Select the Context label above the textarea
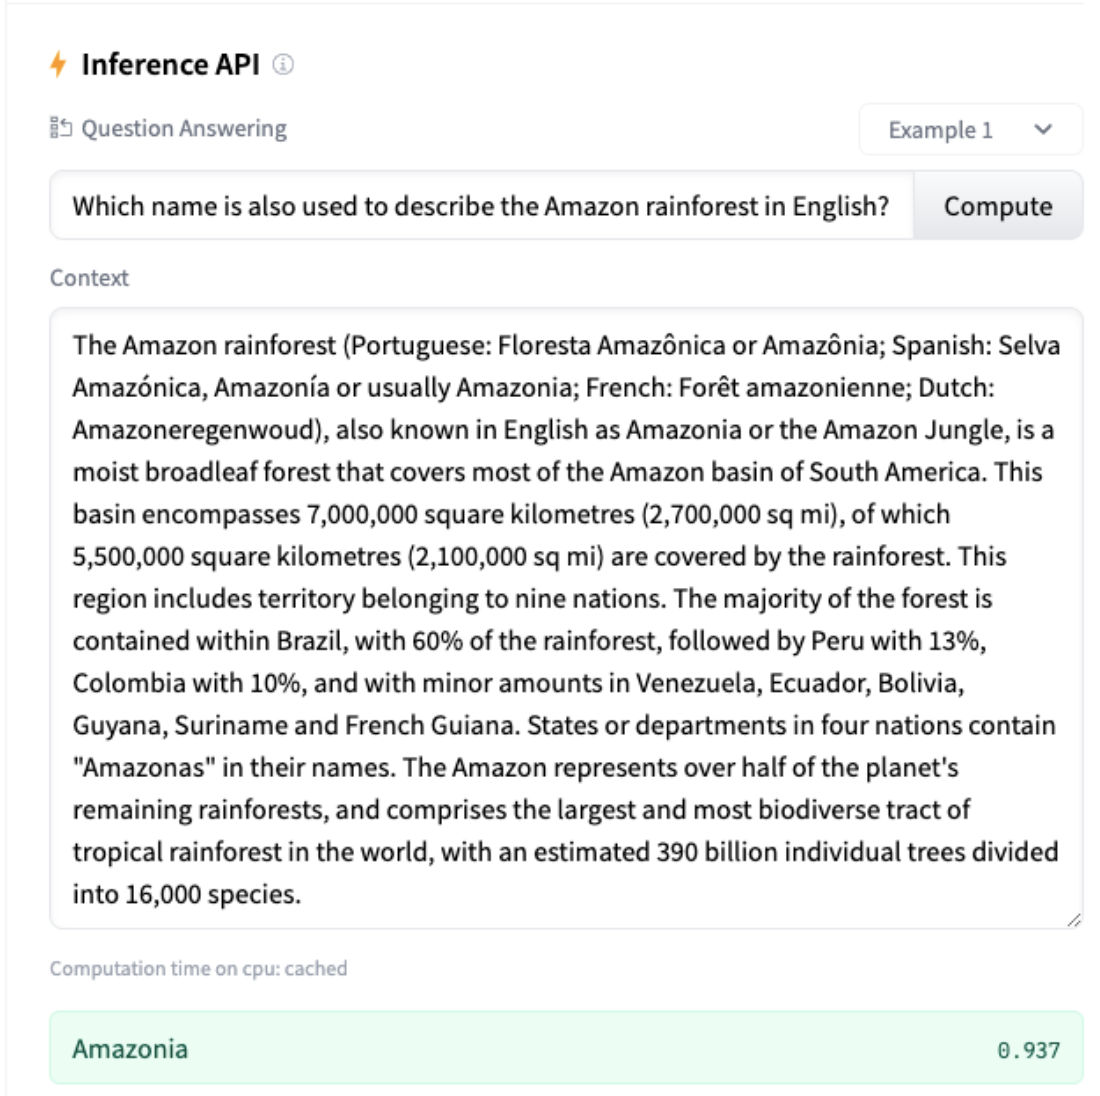The width and height of the screenshot is (1100, 1096). [89, 278]
